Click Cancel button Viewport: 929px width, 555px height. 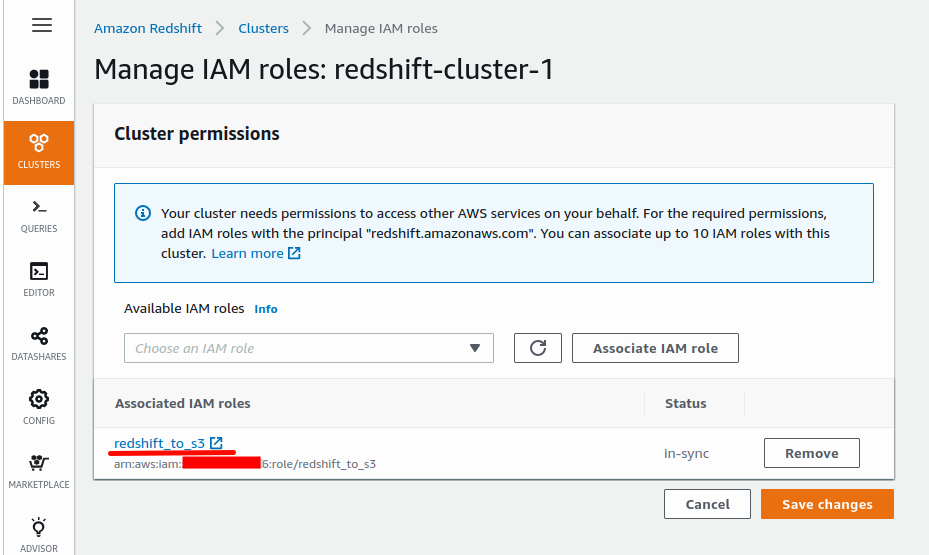[707, 504]
